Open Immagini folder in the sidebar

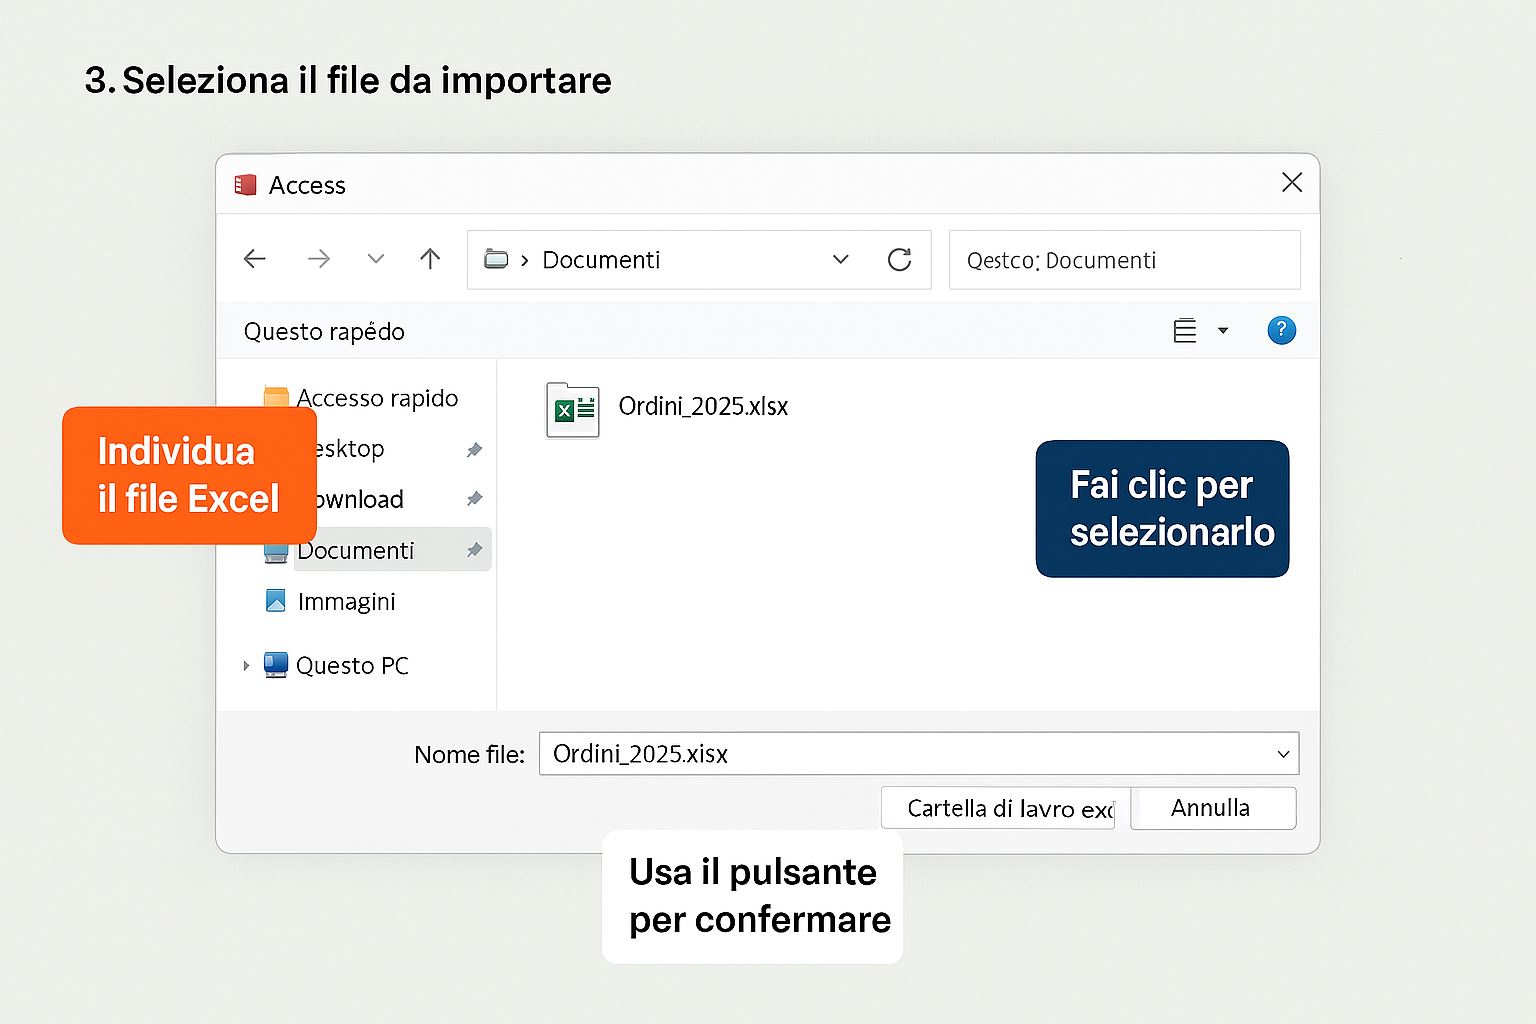(x=346, y=602)
